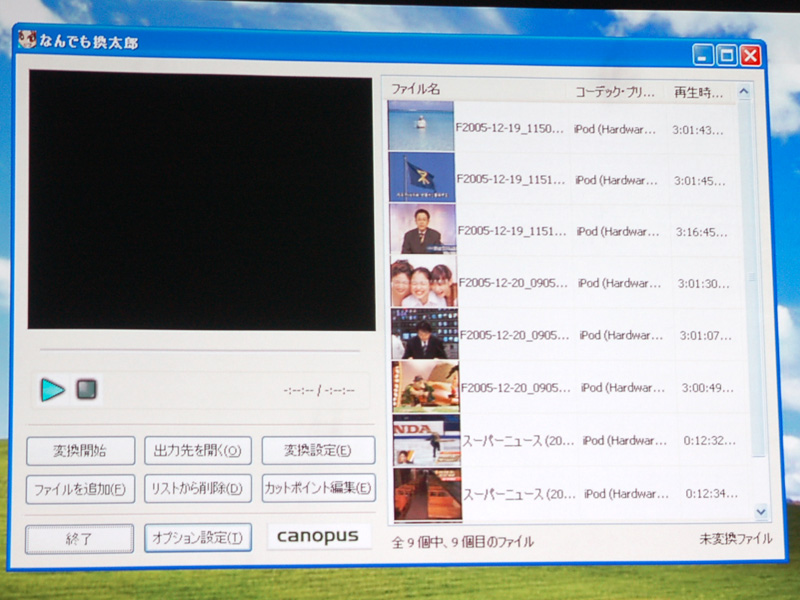The height and width of the screenshot is (600, 800).
Task: Click the file list scroll down arrow
Action: (x=761, y=511)
